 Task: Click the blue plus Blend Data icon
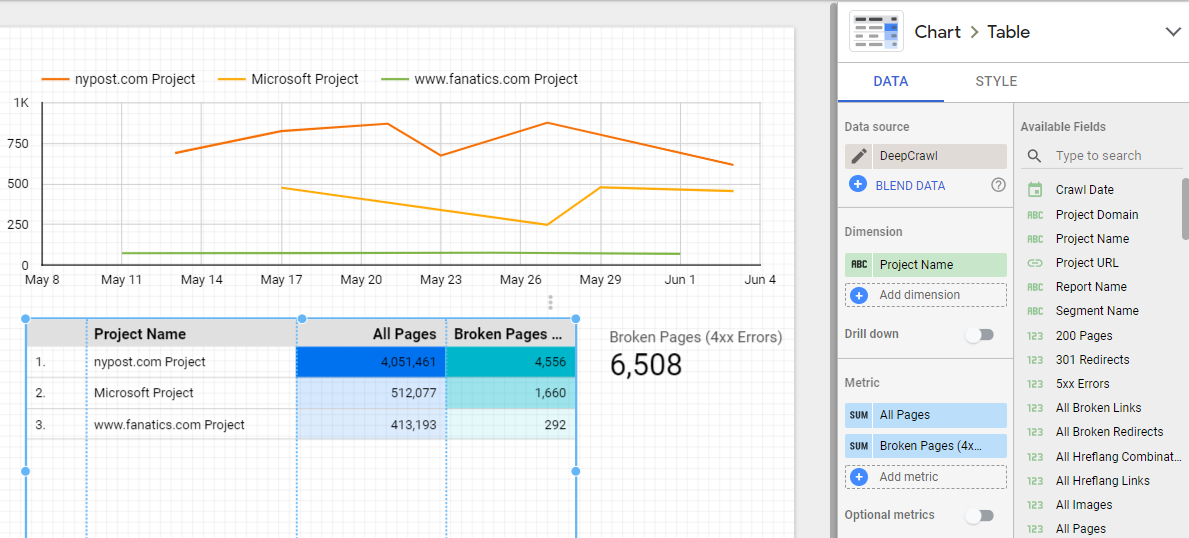tap(858, 185)
